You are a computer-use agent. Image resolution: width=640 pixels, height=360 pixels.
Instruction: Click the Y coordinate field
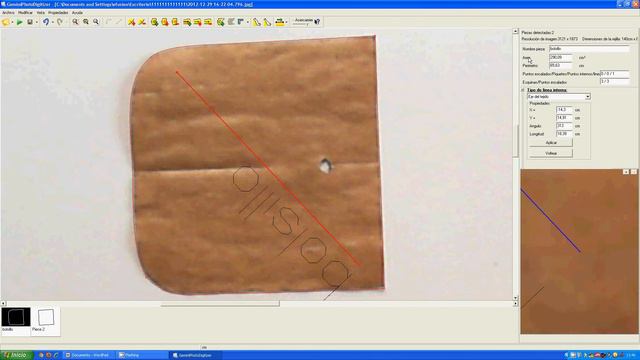click(564, 118)
